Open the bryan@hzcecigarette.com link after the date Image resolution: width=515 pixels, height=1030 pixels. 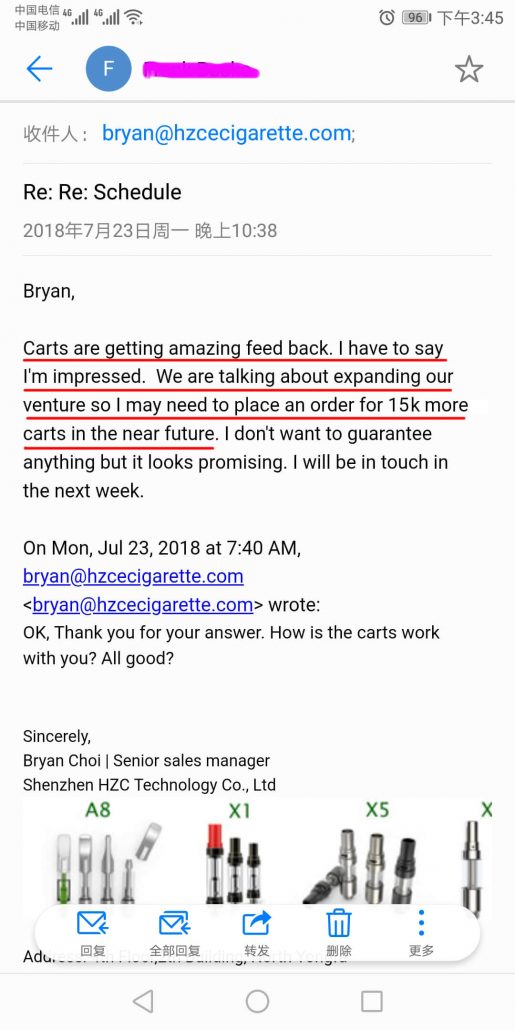click(x=133, y=576)
